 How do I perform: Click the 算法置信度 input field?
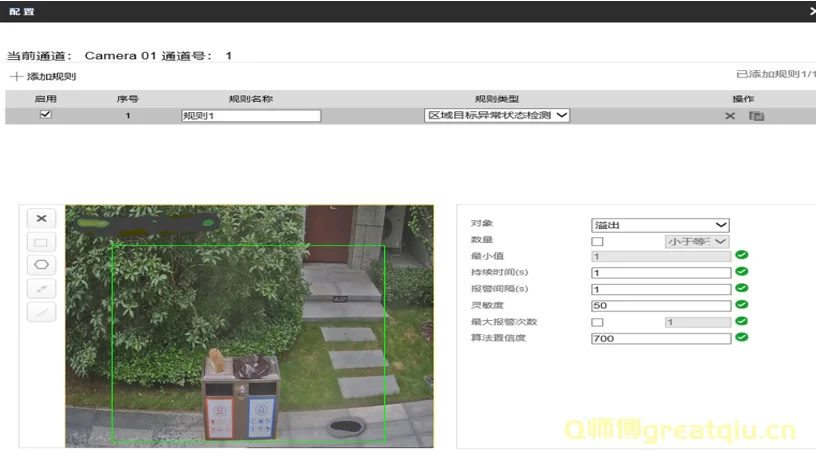coord(660,338)
